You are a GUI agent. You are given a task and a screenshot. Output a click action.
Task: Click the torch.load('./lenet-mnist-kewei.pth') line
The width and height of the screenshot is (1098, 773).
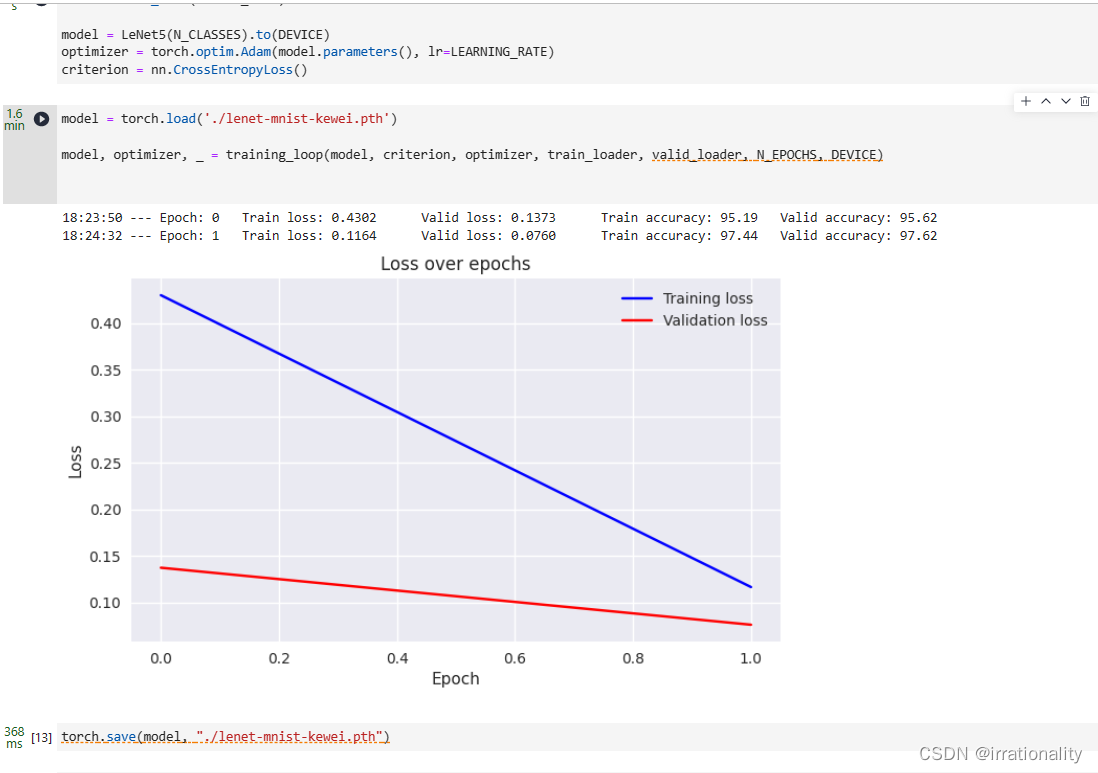(229, 119)
